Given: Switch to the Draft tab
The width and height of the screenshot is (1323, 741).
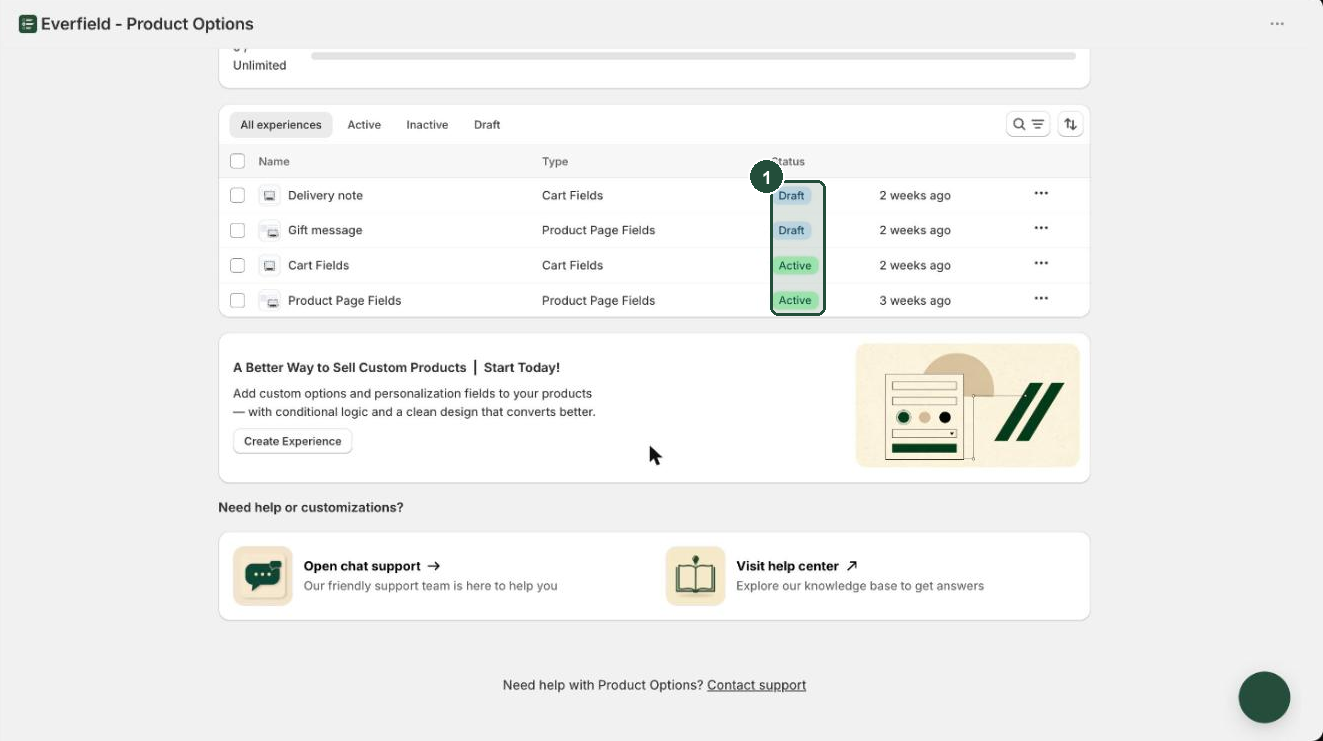Looking at the screenshot, I should click(487, 125).
